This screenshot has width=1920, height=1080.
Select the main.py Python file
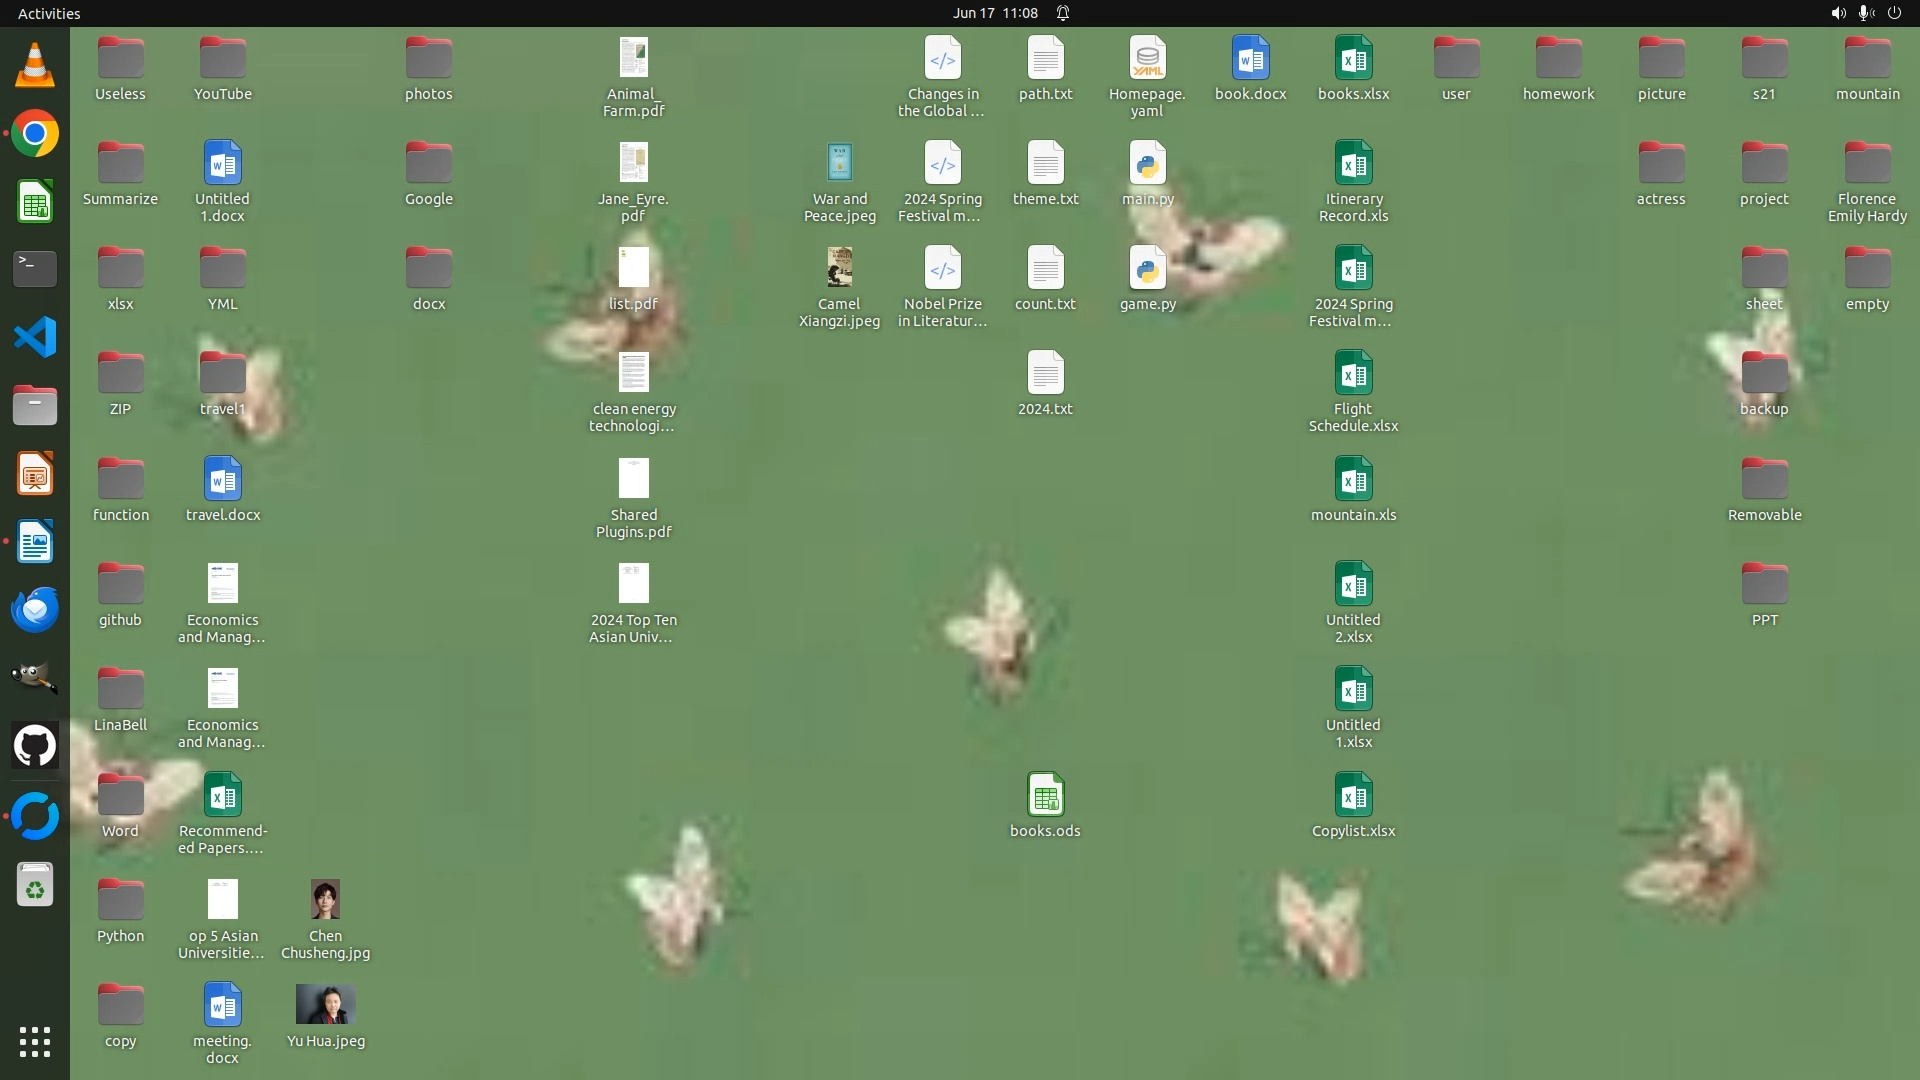pyautogui.click(x=1147, y=164)
